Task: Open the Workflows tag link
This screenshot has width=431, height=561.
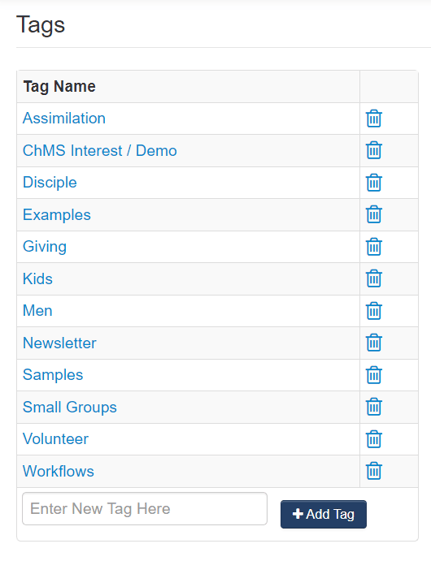Action: click(58, 471)
